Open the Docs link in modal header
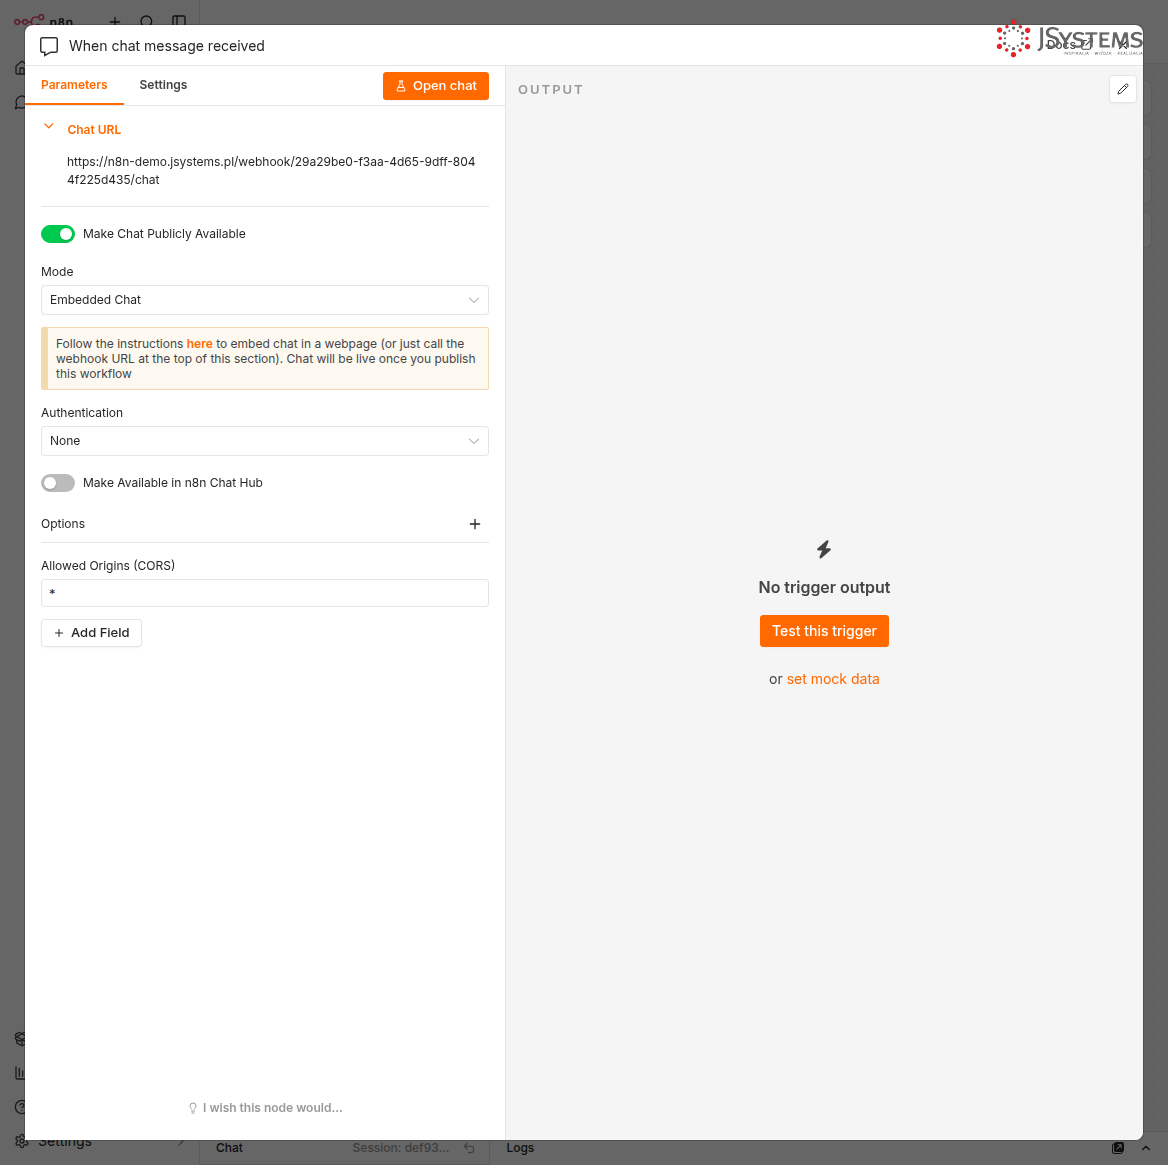 (x=1068, y=45)
